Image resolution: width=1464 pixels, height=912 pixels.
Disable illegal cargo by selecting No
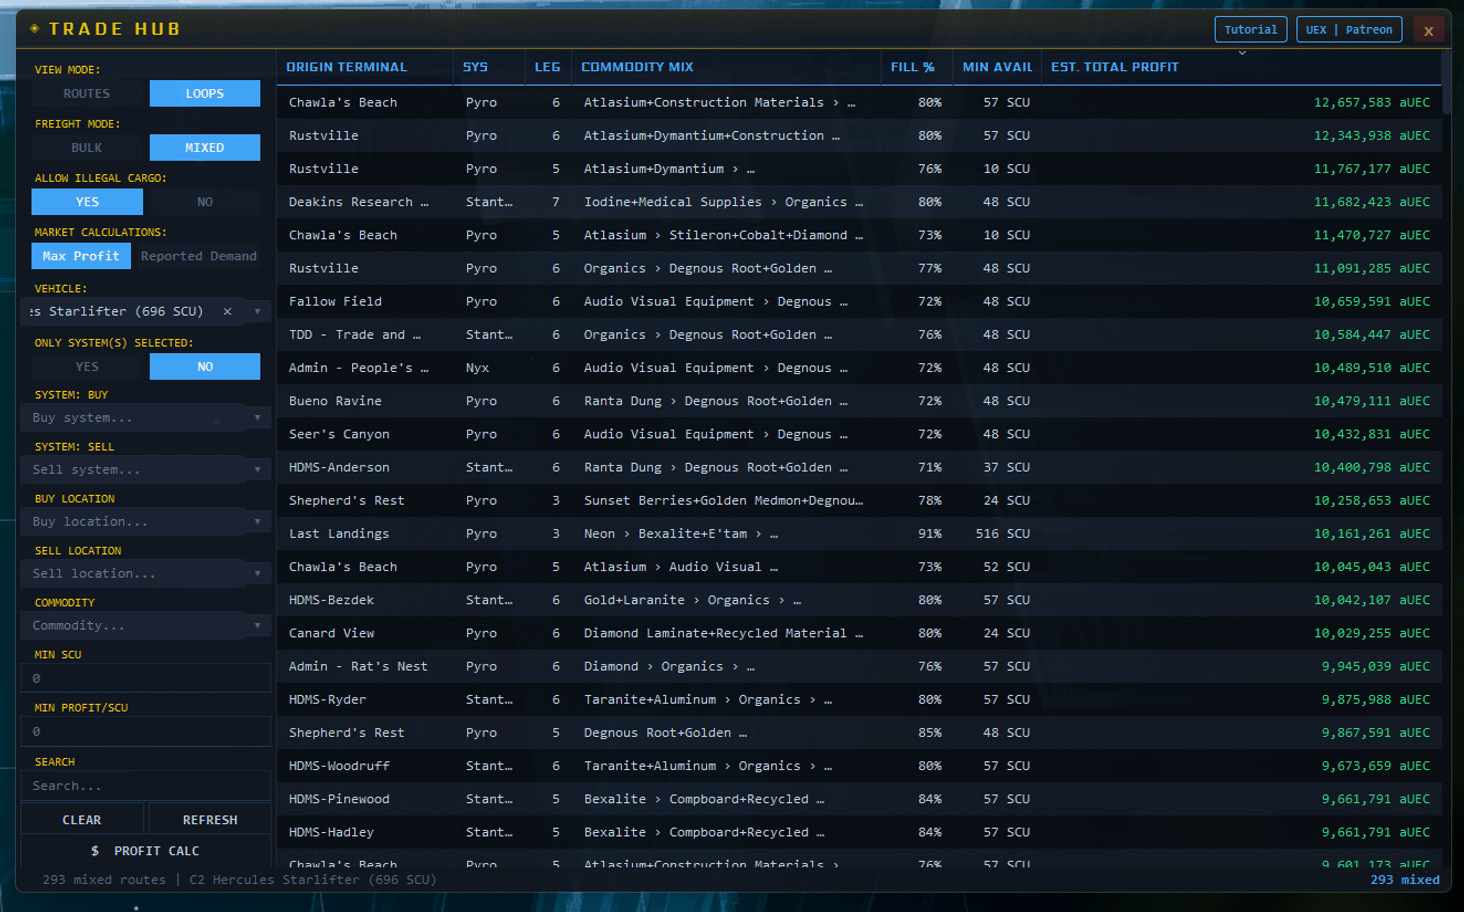[204, 202]
